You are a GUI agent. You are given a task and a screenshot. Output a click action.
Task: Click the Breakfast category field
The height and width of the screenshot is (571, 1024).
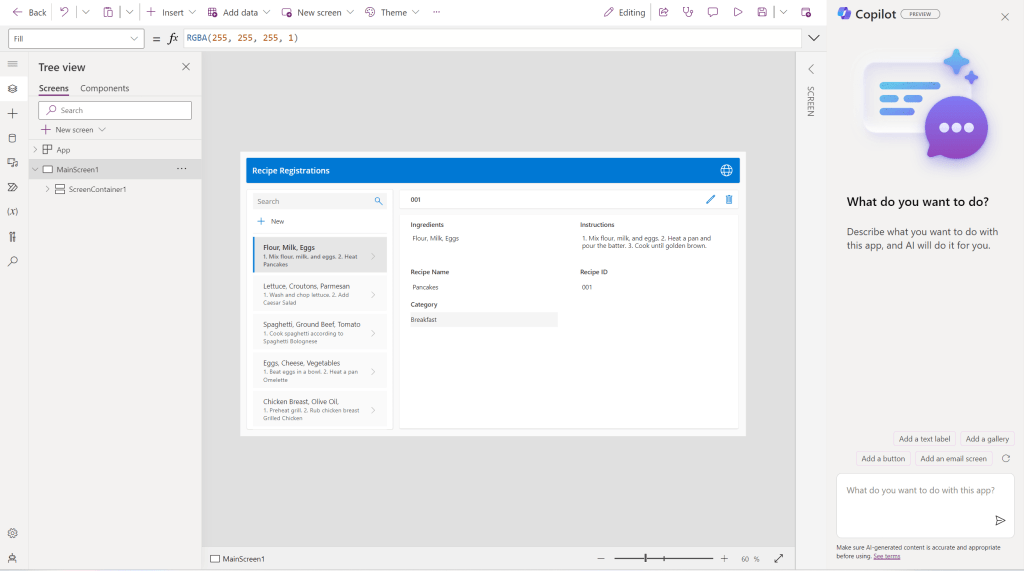tap(483, 319)
